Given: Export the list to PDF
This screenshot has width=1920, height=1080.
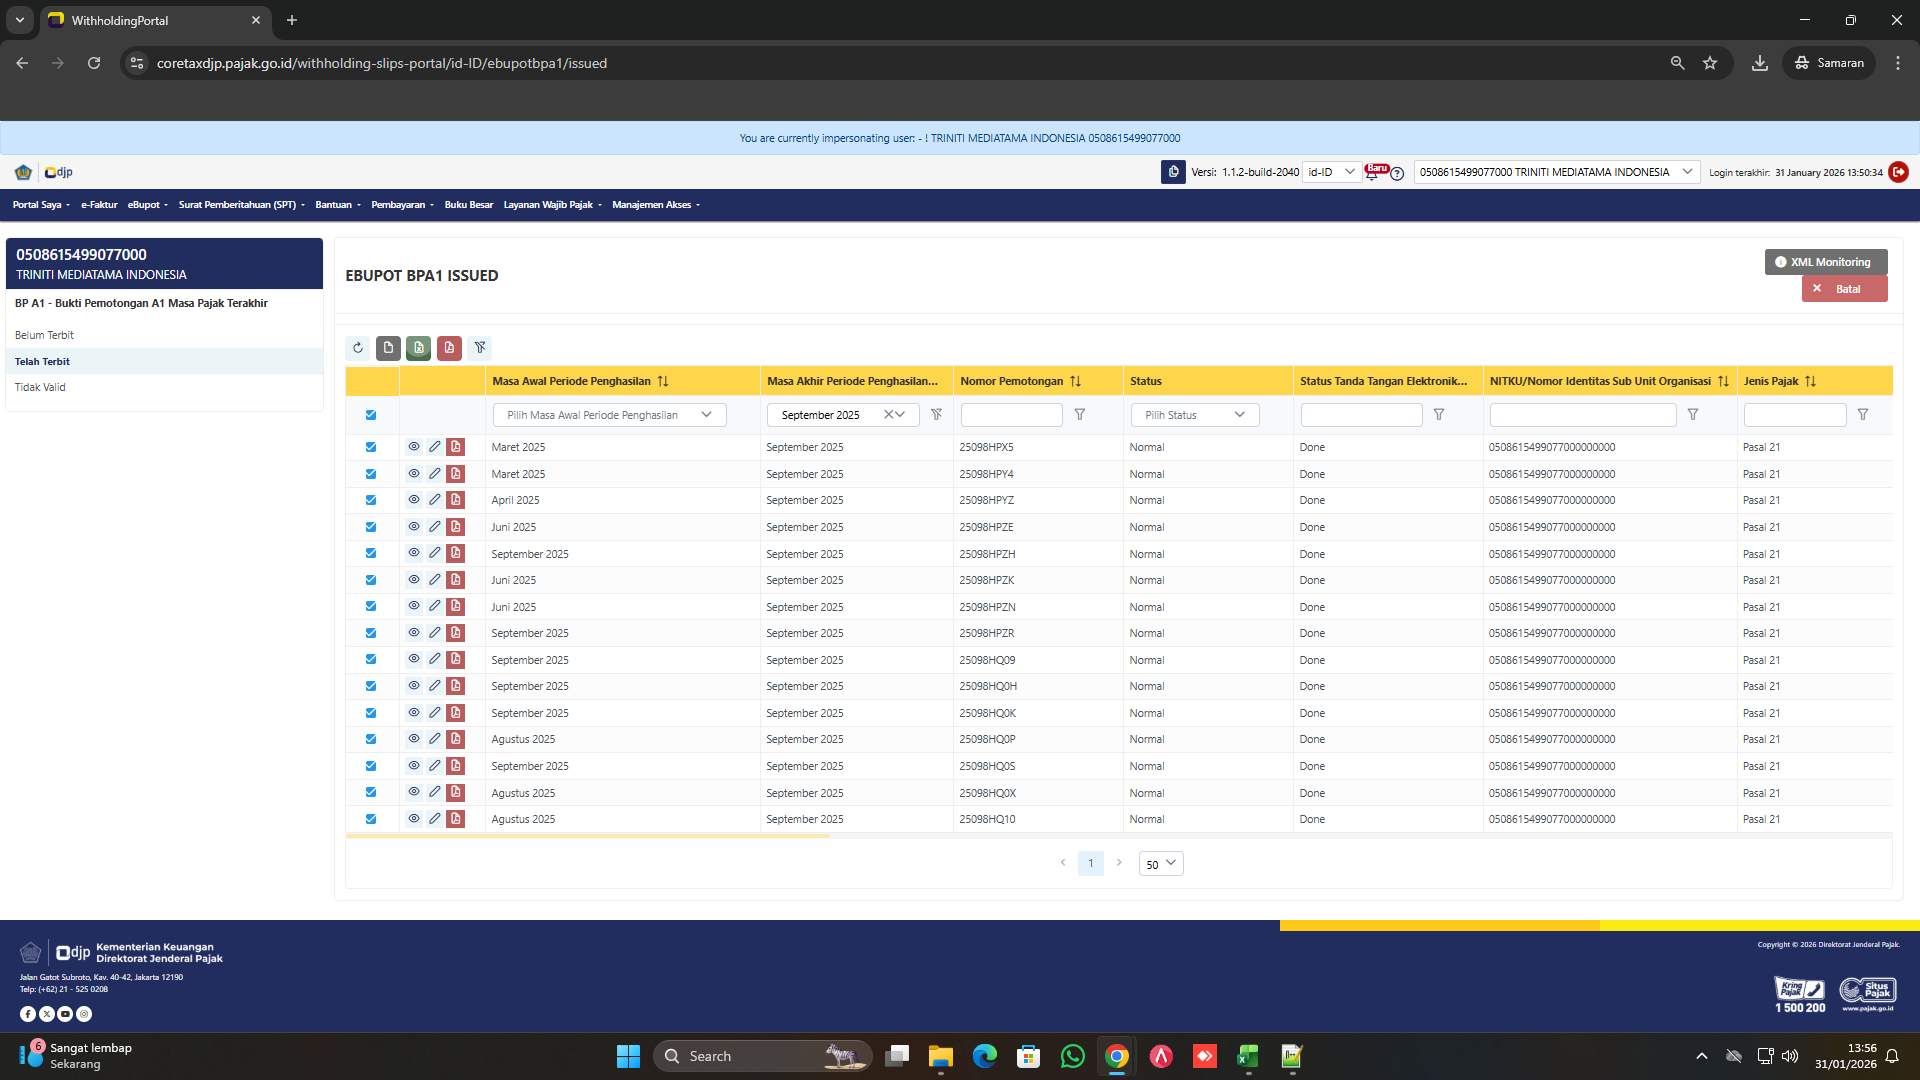Looking at the screenshot, I should [449, 348].
